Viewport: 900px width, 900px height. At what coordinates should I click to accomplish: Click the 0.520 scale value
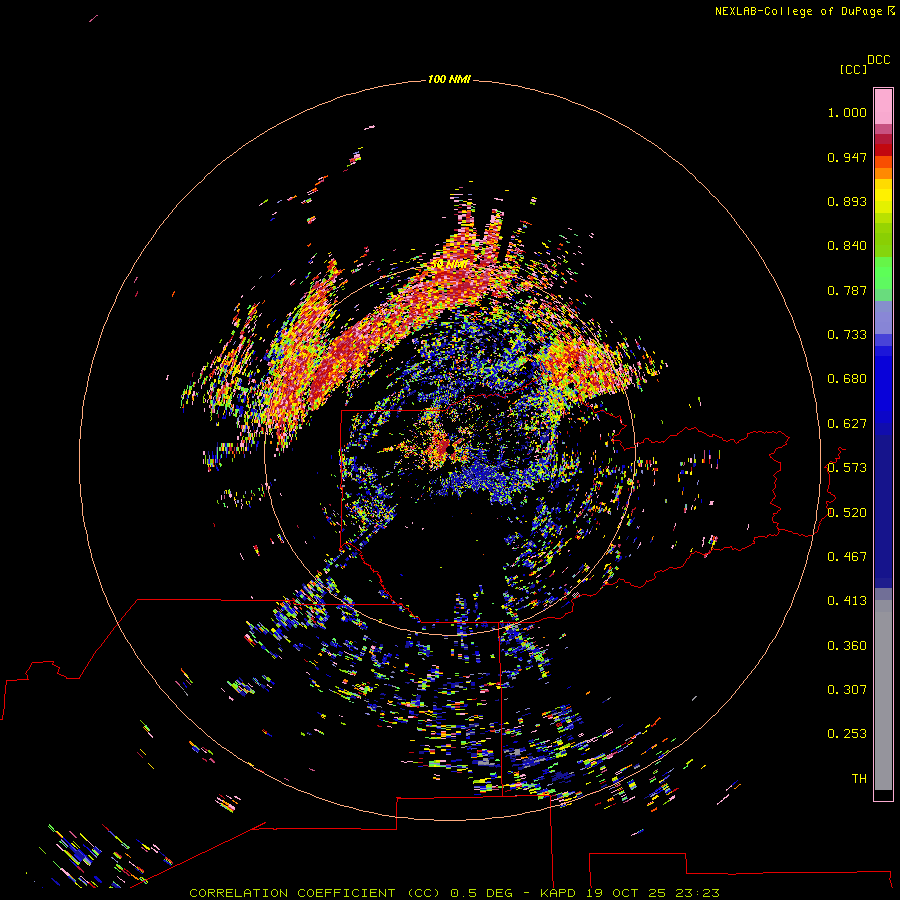pyautogui.click(x=847, y=513)
